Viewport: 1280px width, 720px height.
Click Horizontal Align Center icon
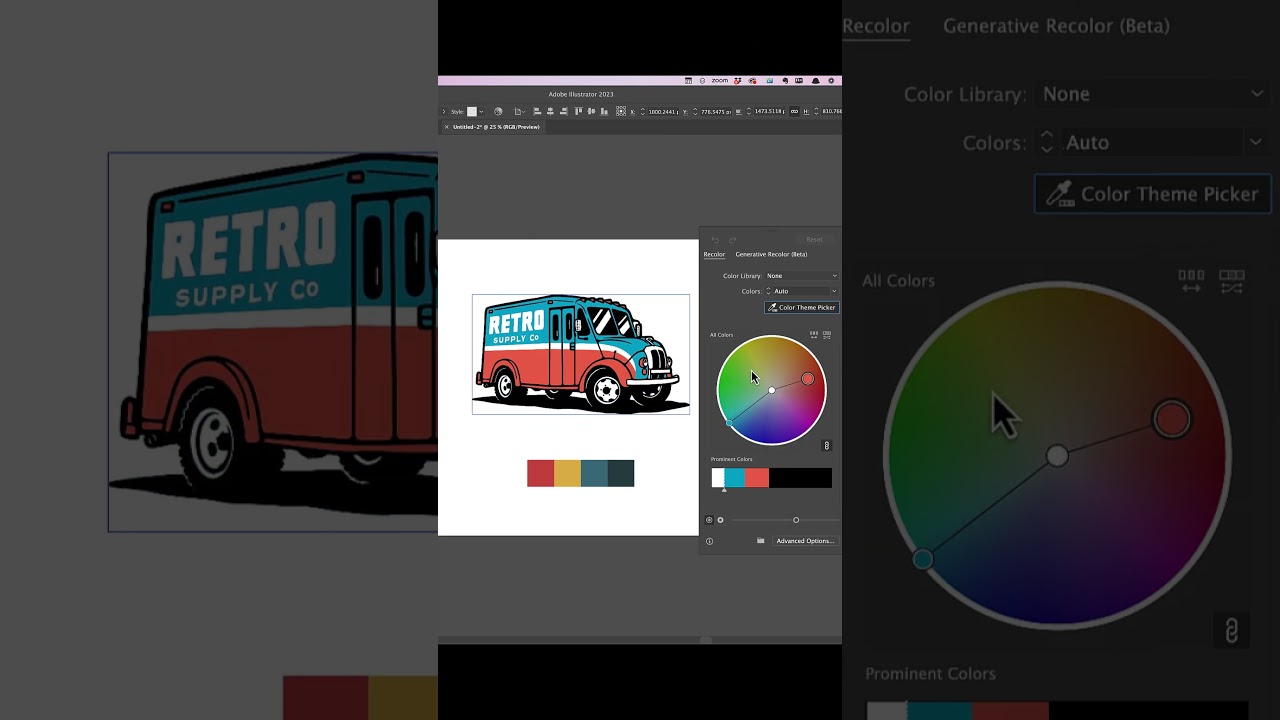point(550,112)
